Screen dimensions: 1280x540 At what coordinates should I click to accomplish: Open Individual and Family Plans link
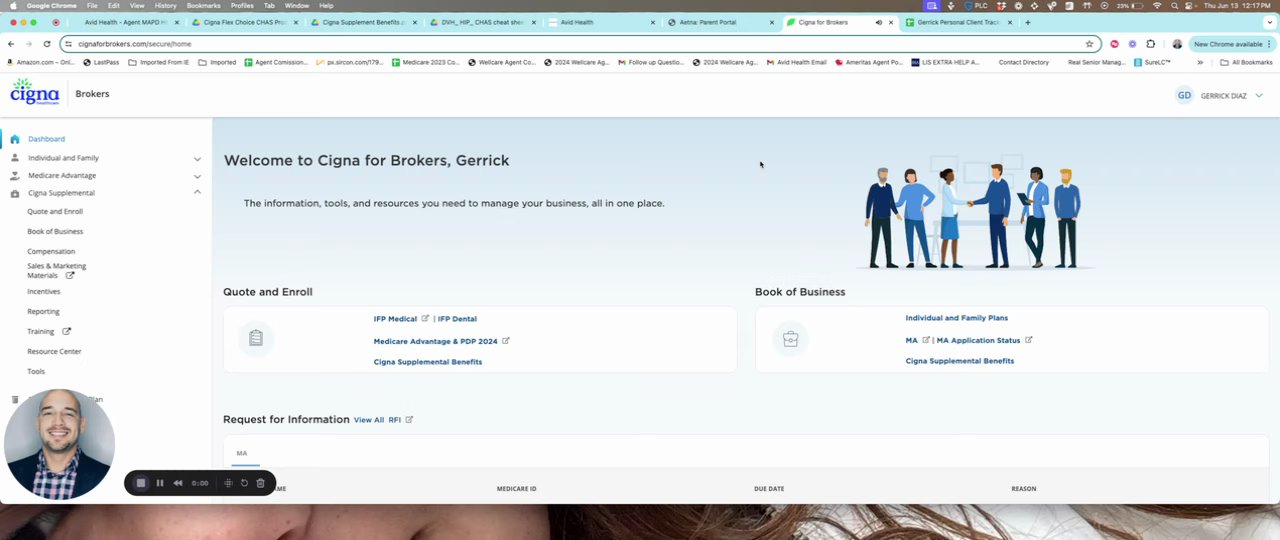click(957, 318)
